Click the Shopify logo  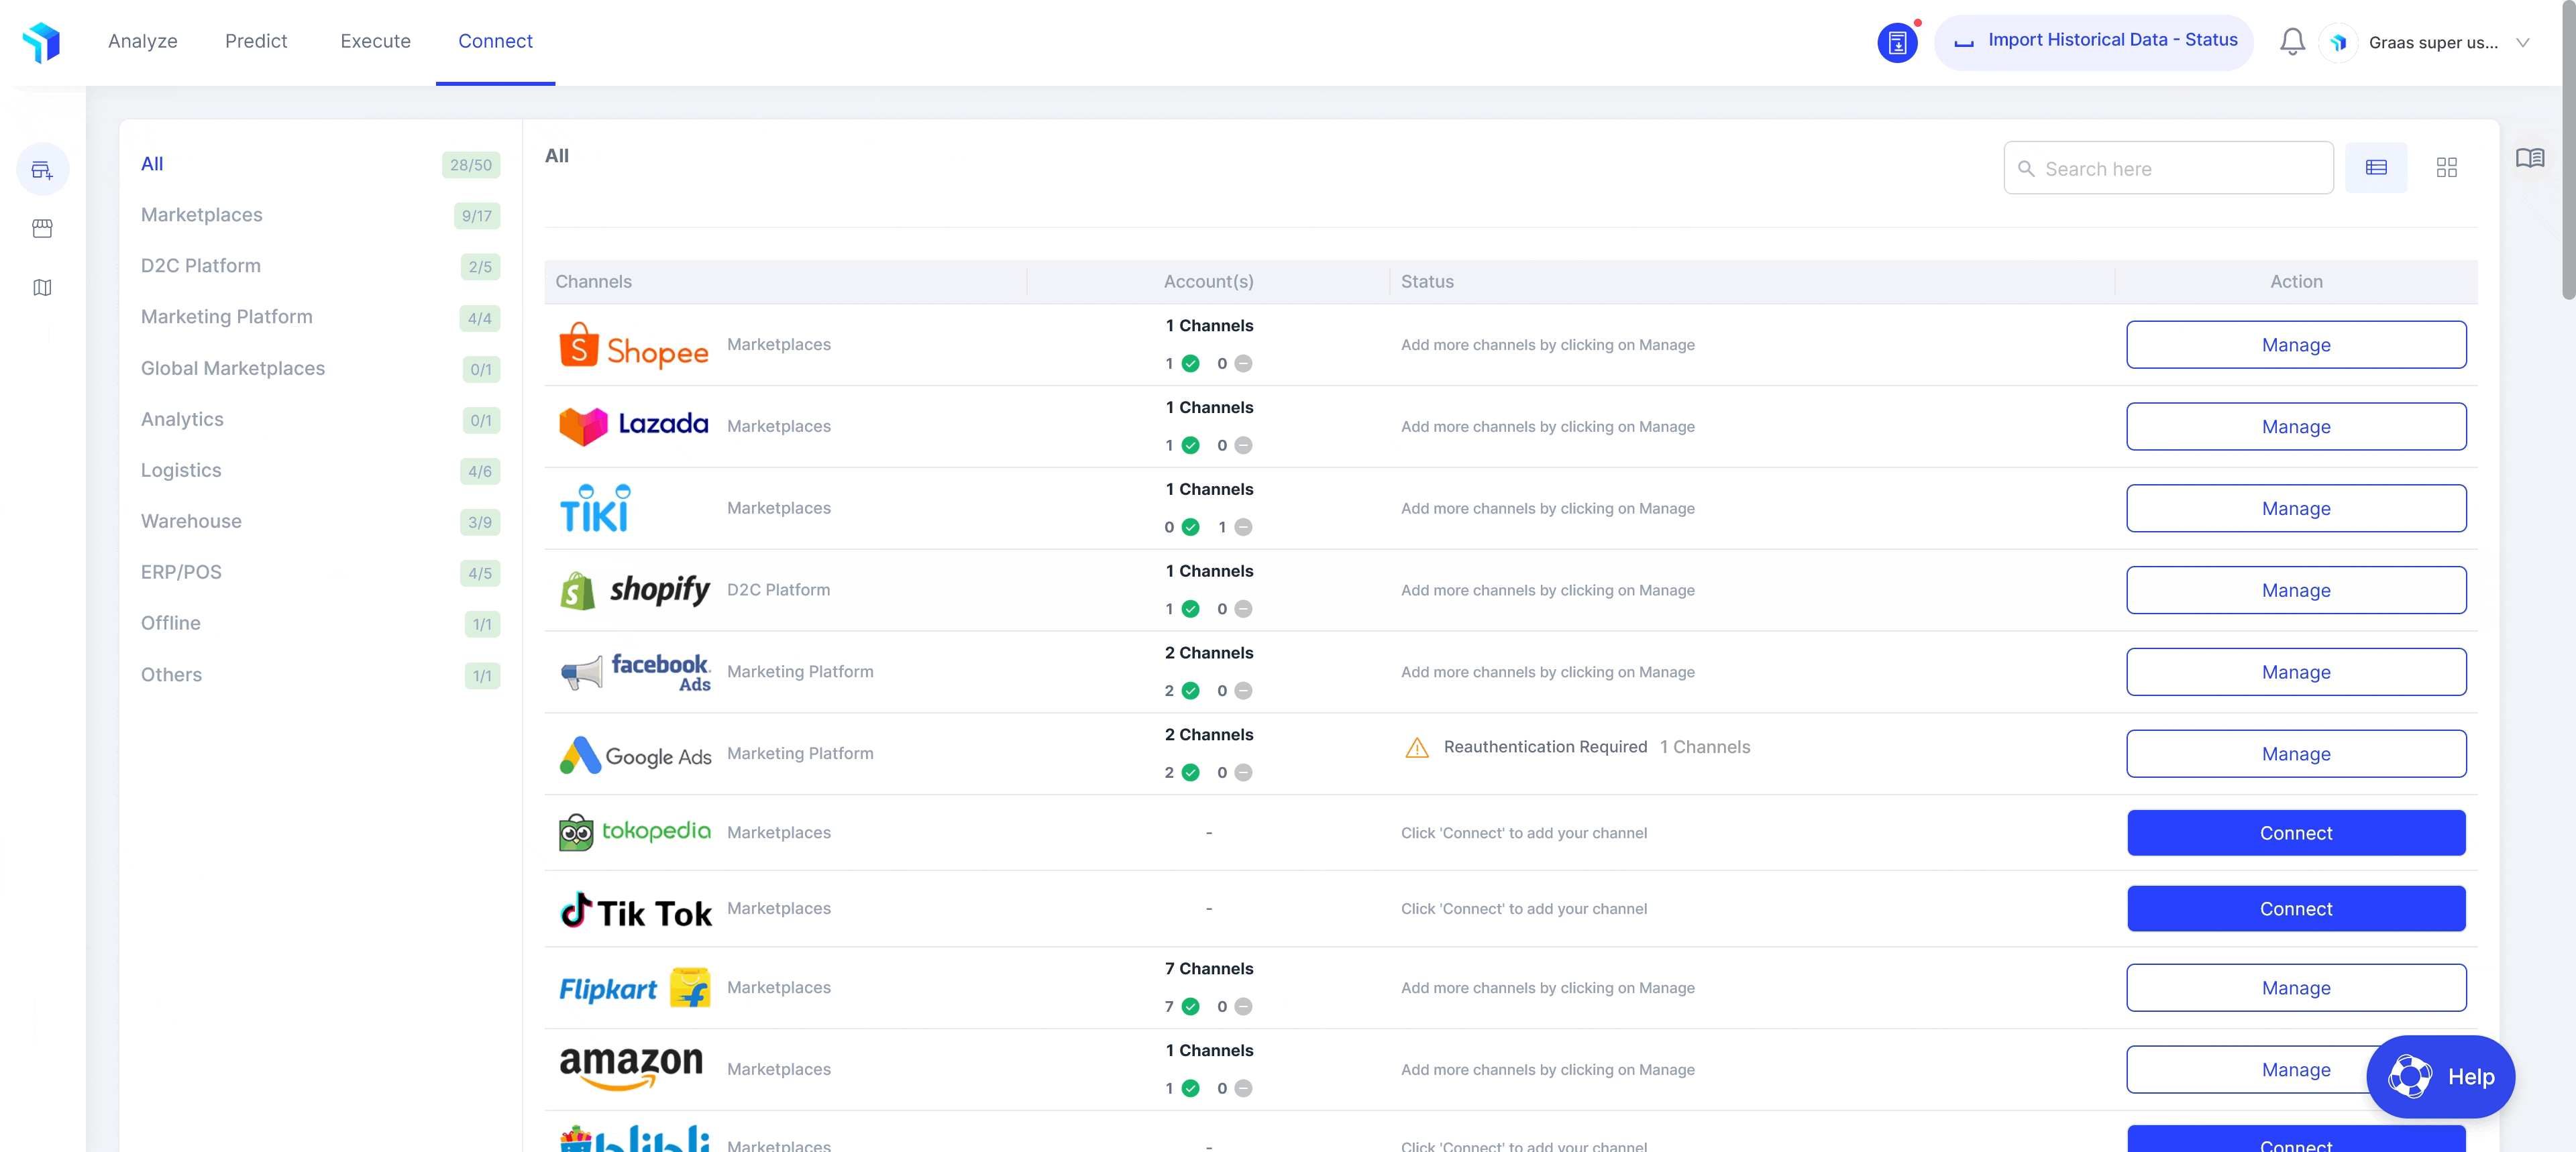[x=634, y=590]
